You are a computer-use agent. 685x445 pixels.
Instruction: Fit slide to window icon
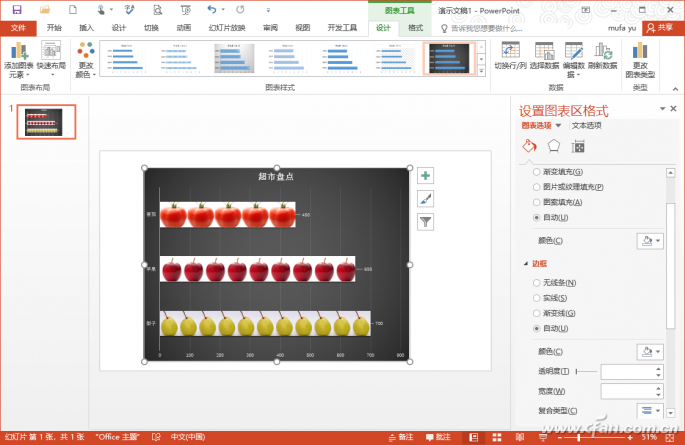pyautogui.click(x=670, y=437)
